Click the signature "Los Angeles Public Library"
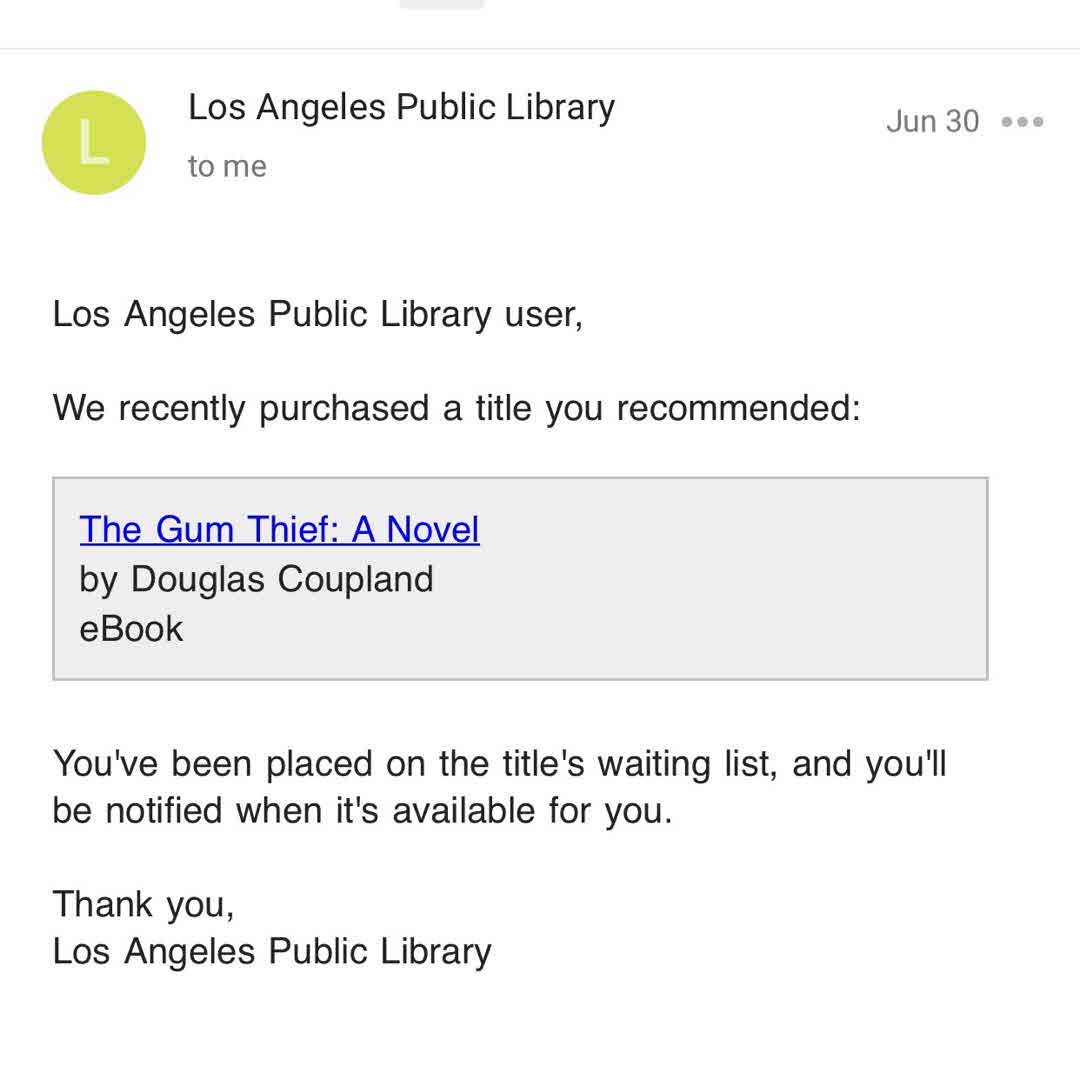Screen dimensions: 1080x1080 coord(272,951)
